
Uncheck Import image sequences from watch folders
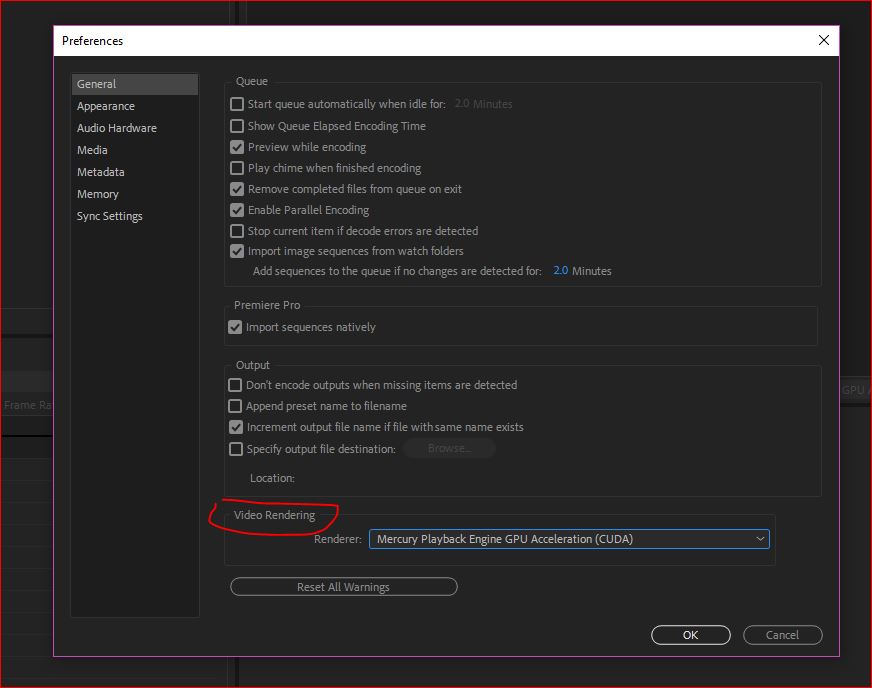point(237,251)
